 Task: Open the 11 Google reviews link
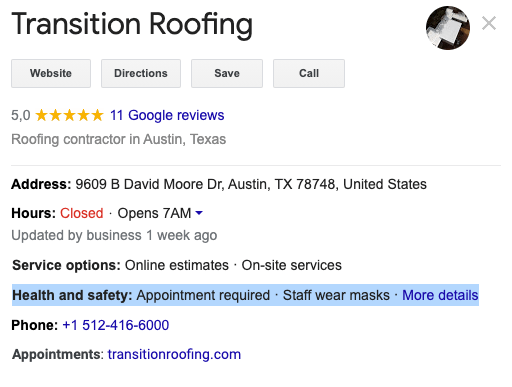[x=167, y=115]
